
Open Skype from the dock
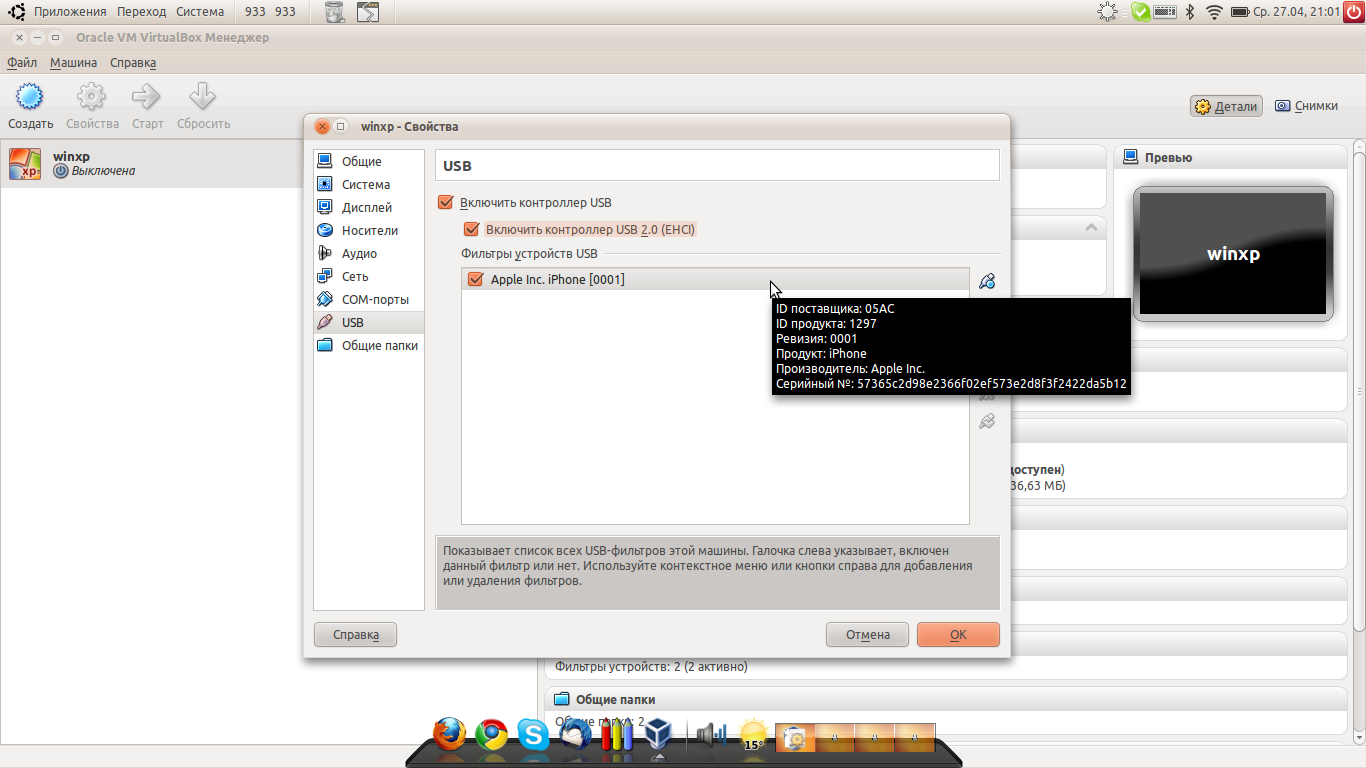(x=533, y=735)
